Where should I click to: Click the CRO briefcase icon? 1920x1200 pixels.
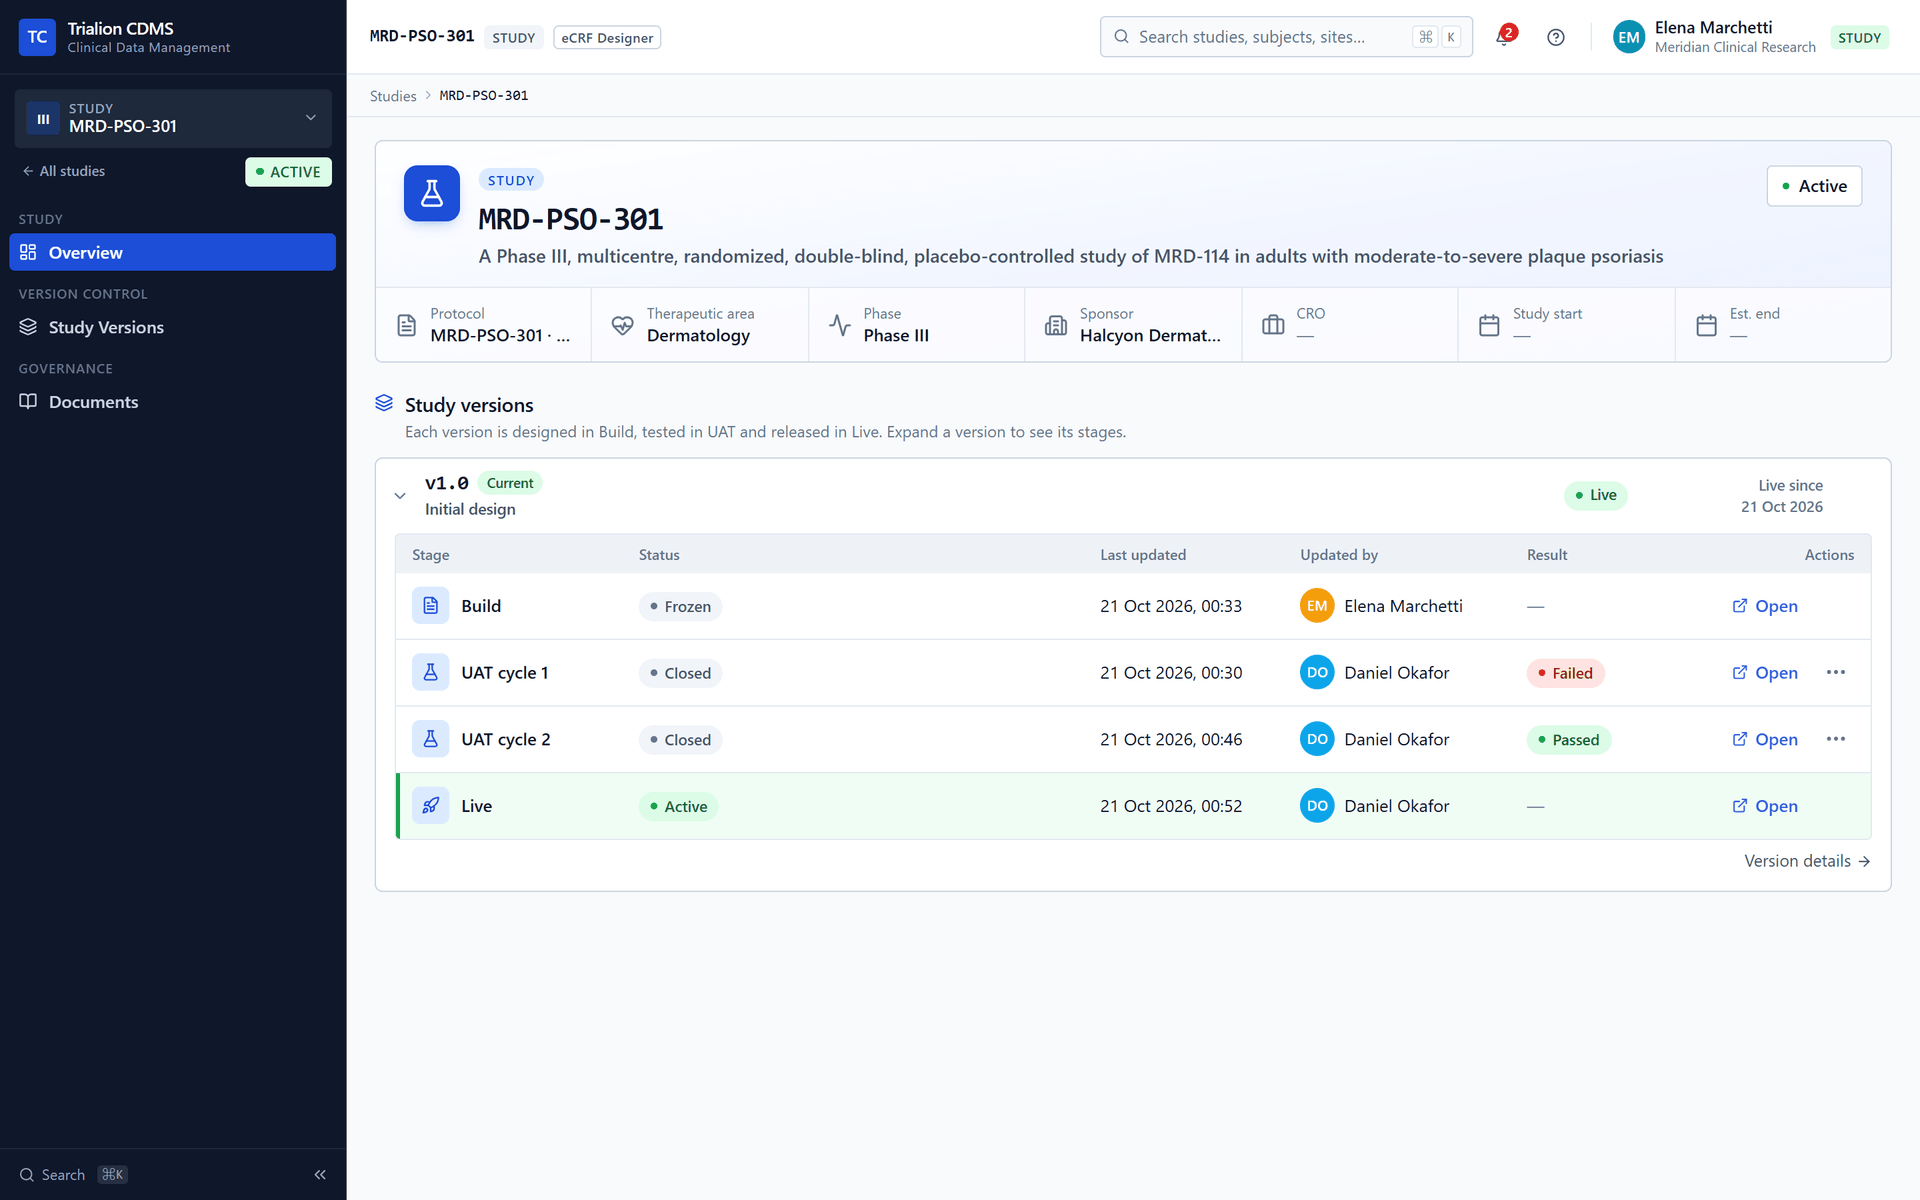[1273, 325]
